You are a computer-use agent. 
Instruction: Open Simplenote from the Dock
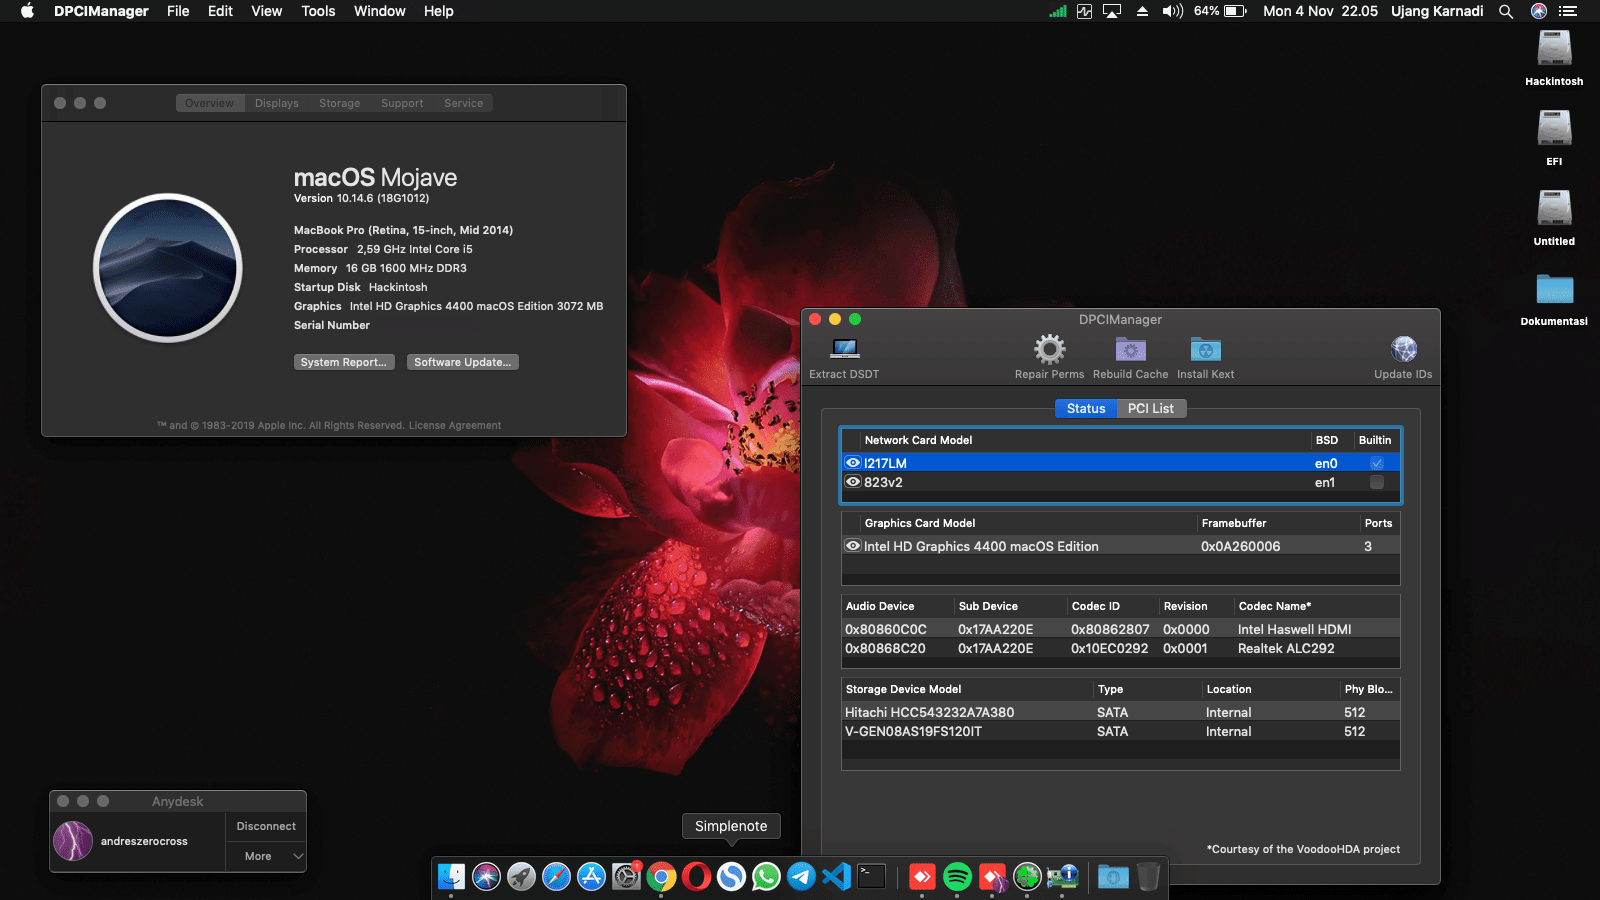point(731,877)
